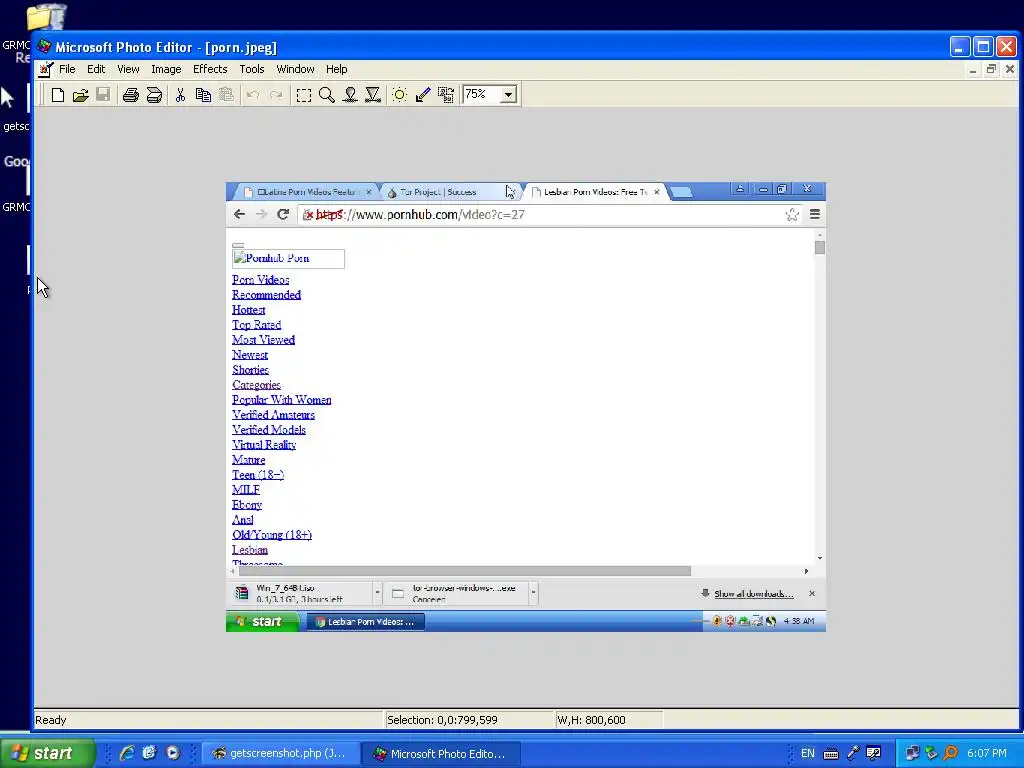
Task: Click the Paste clipboard icon
Action: (226, 95)
